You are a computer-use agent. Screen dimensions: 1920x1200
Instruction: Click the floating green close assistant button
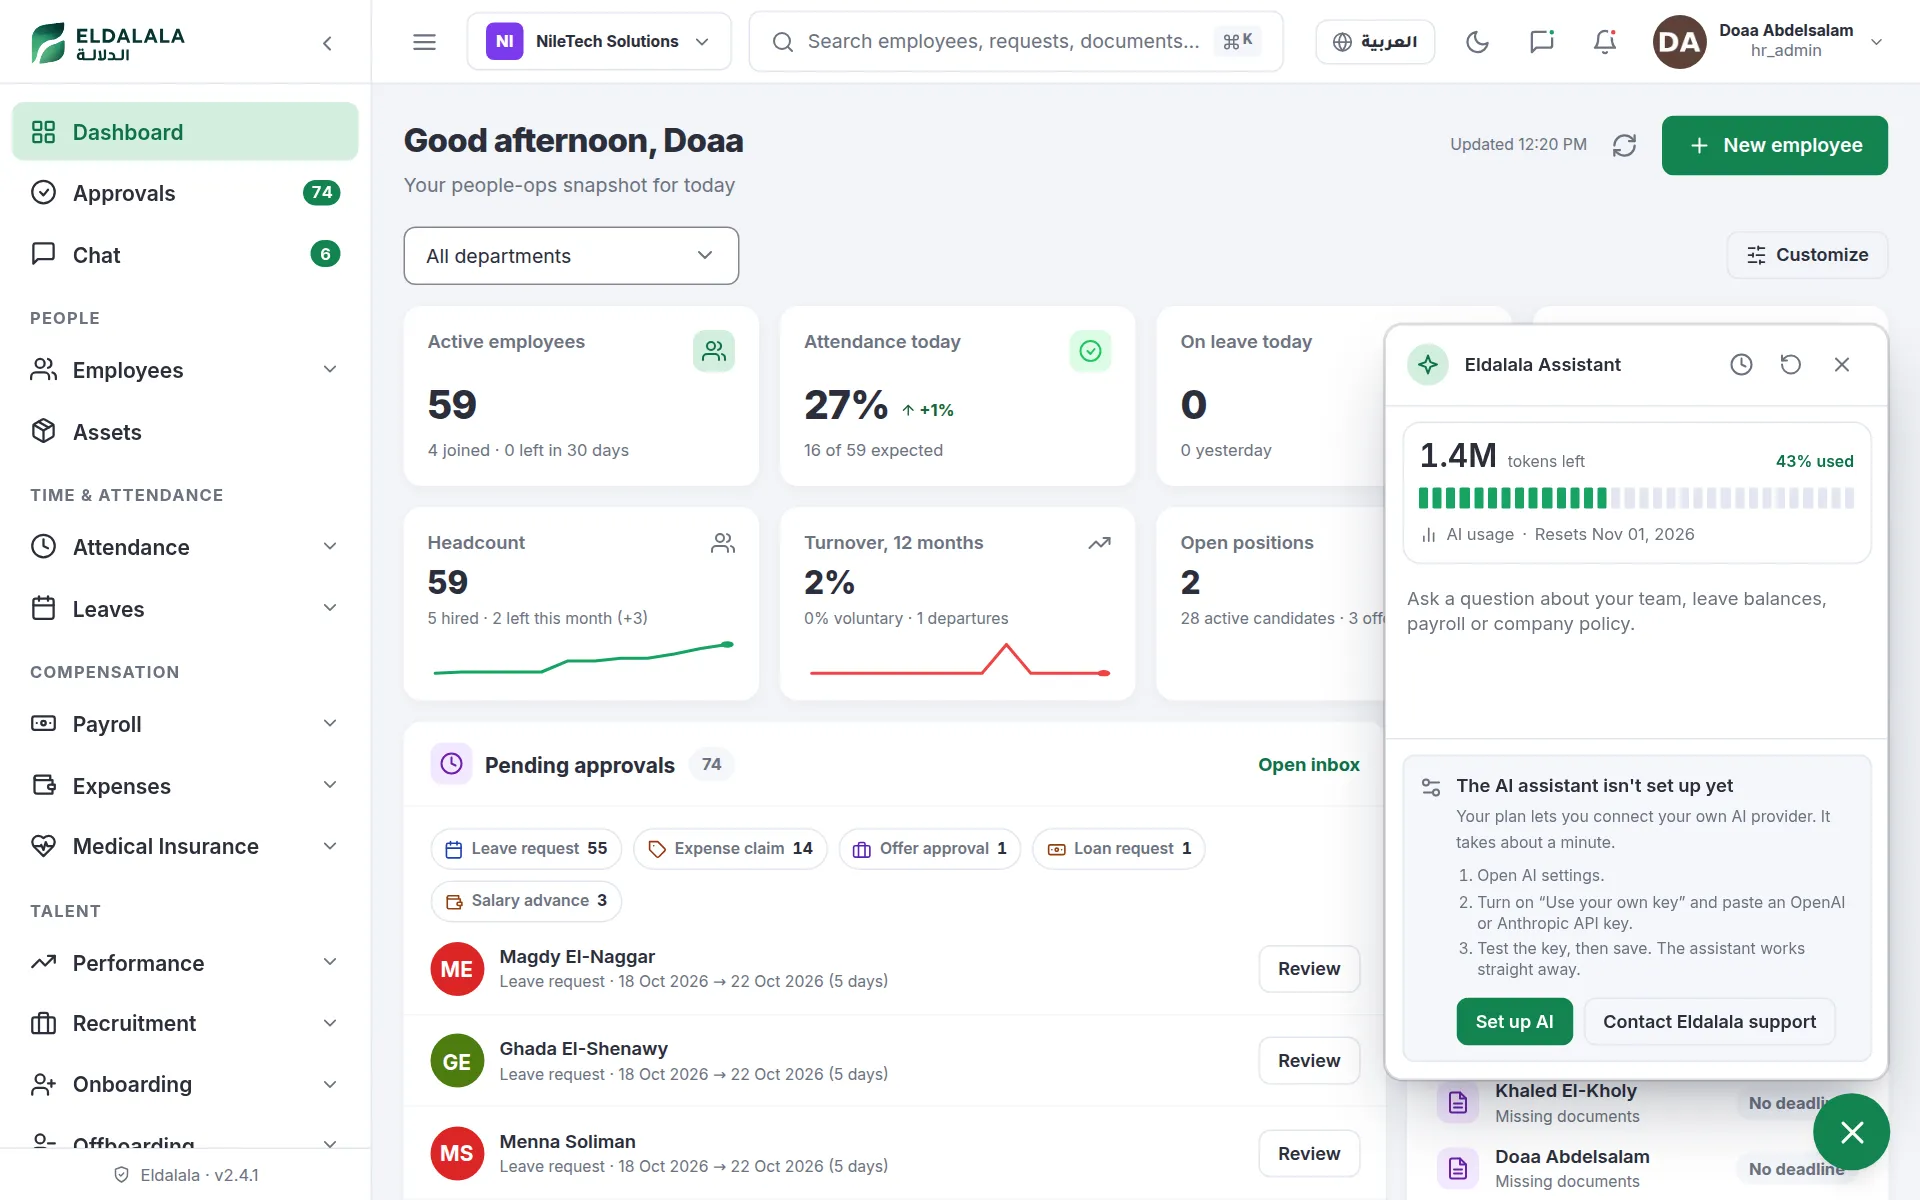point(1851,1132)
